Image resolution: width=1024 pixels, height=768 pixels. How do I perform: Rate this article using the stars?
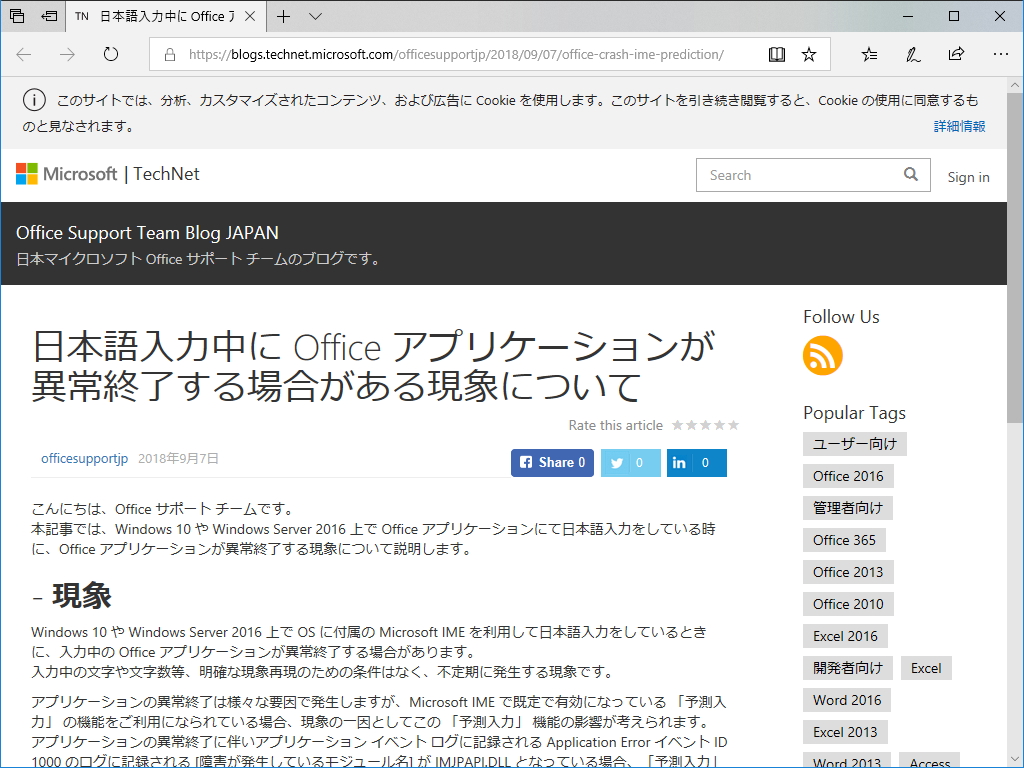tap(705, 424)
